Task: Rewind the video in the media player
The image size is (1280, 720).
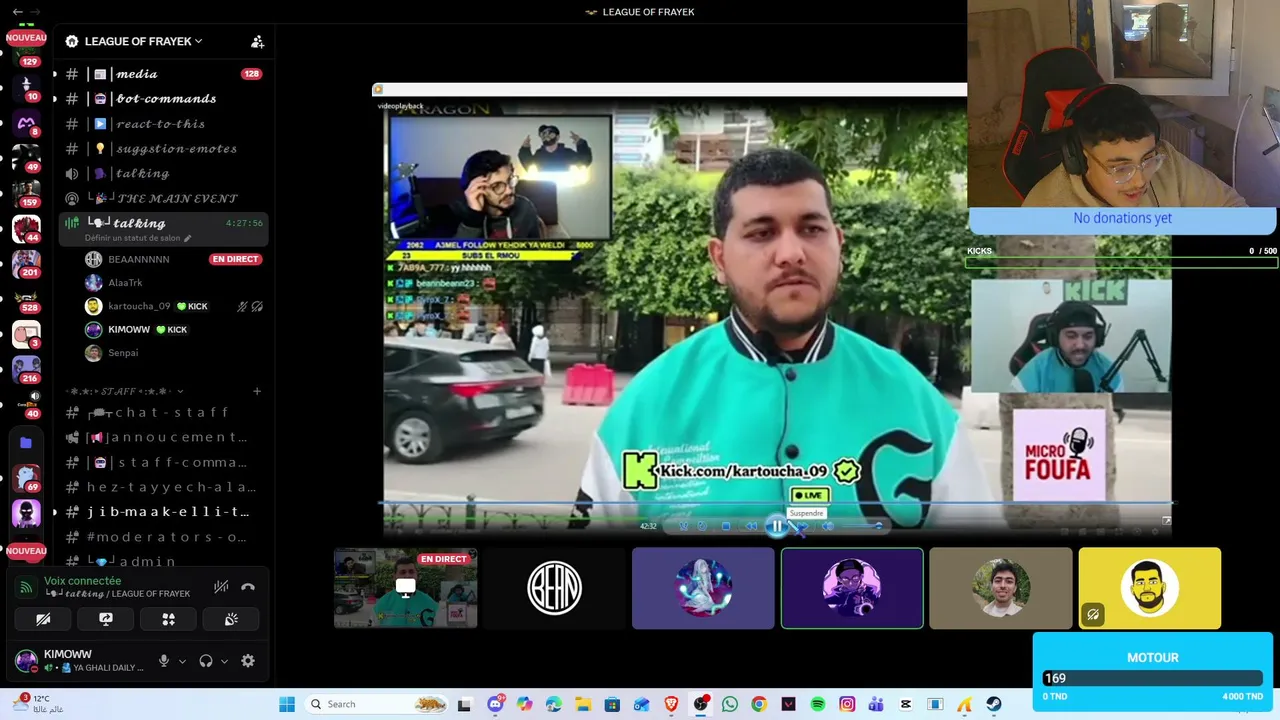Action: pyautogui.click(x=751, y=526)
